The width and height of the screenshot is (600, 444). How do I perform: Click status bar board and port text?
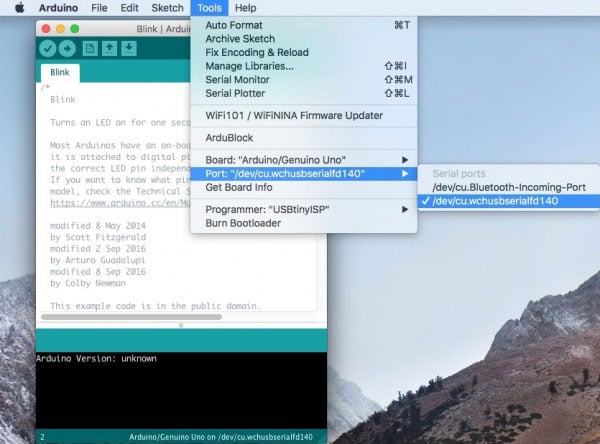pos(221,437)
